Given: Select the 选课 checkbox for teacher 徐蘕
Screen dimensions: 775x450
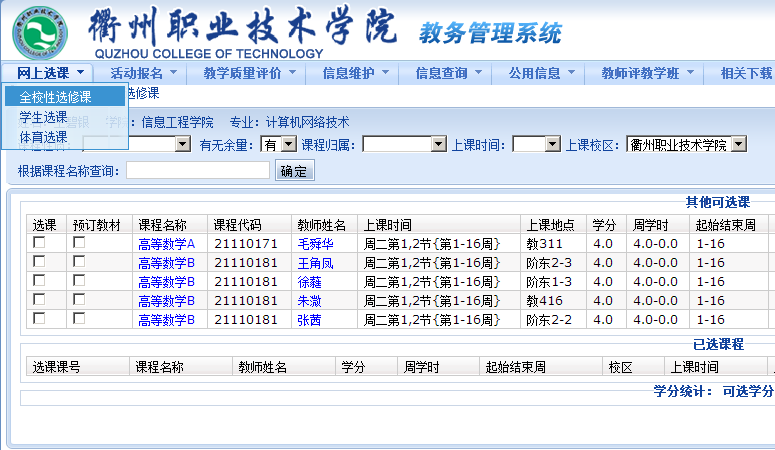Looking at the screenshot, I should (x=39, y=281).
